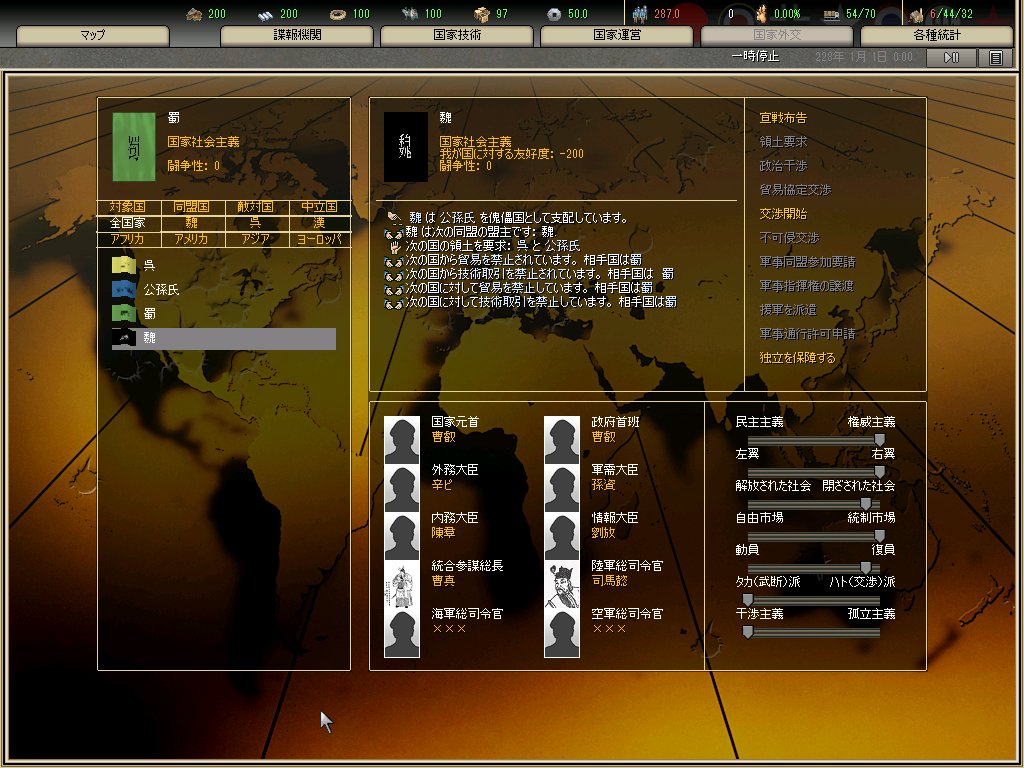Filter countries by 漢 faction
The image size is (1024, 768).
[x=319, y=223]
